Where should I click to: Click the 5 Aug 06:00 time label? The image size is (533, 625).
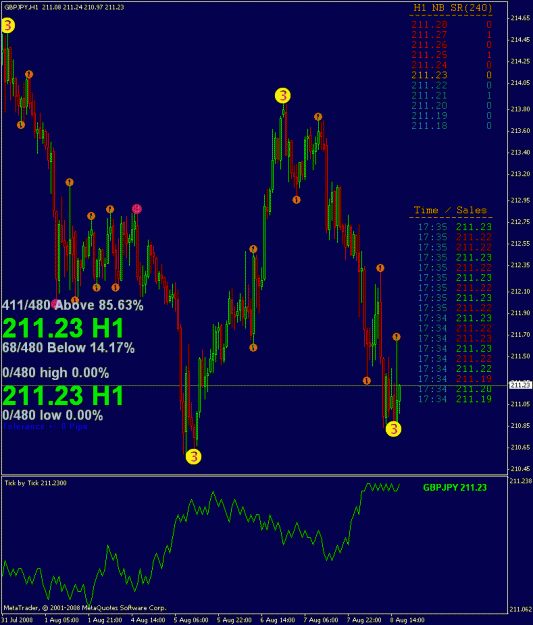click(191, 620)
